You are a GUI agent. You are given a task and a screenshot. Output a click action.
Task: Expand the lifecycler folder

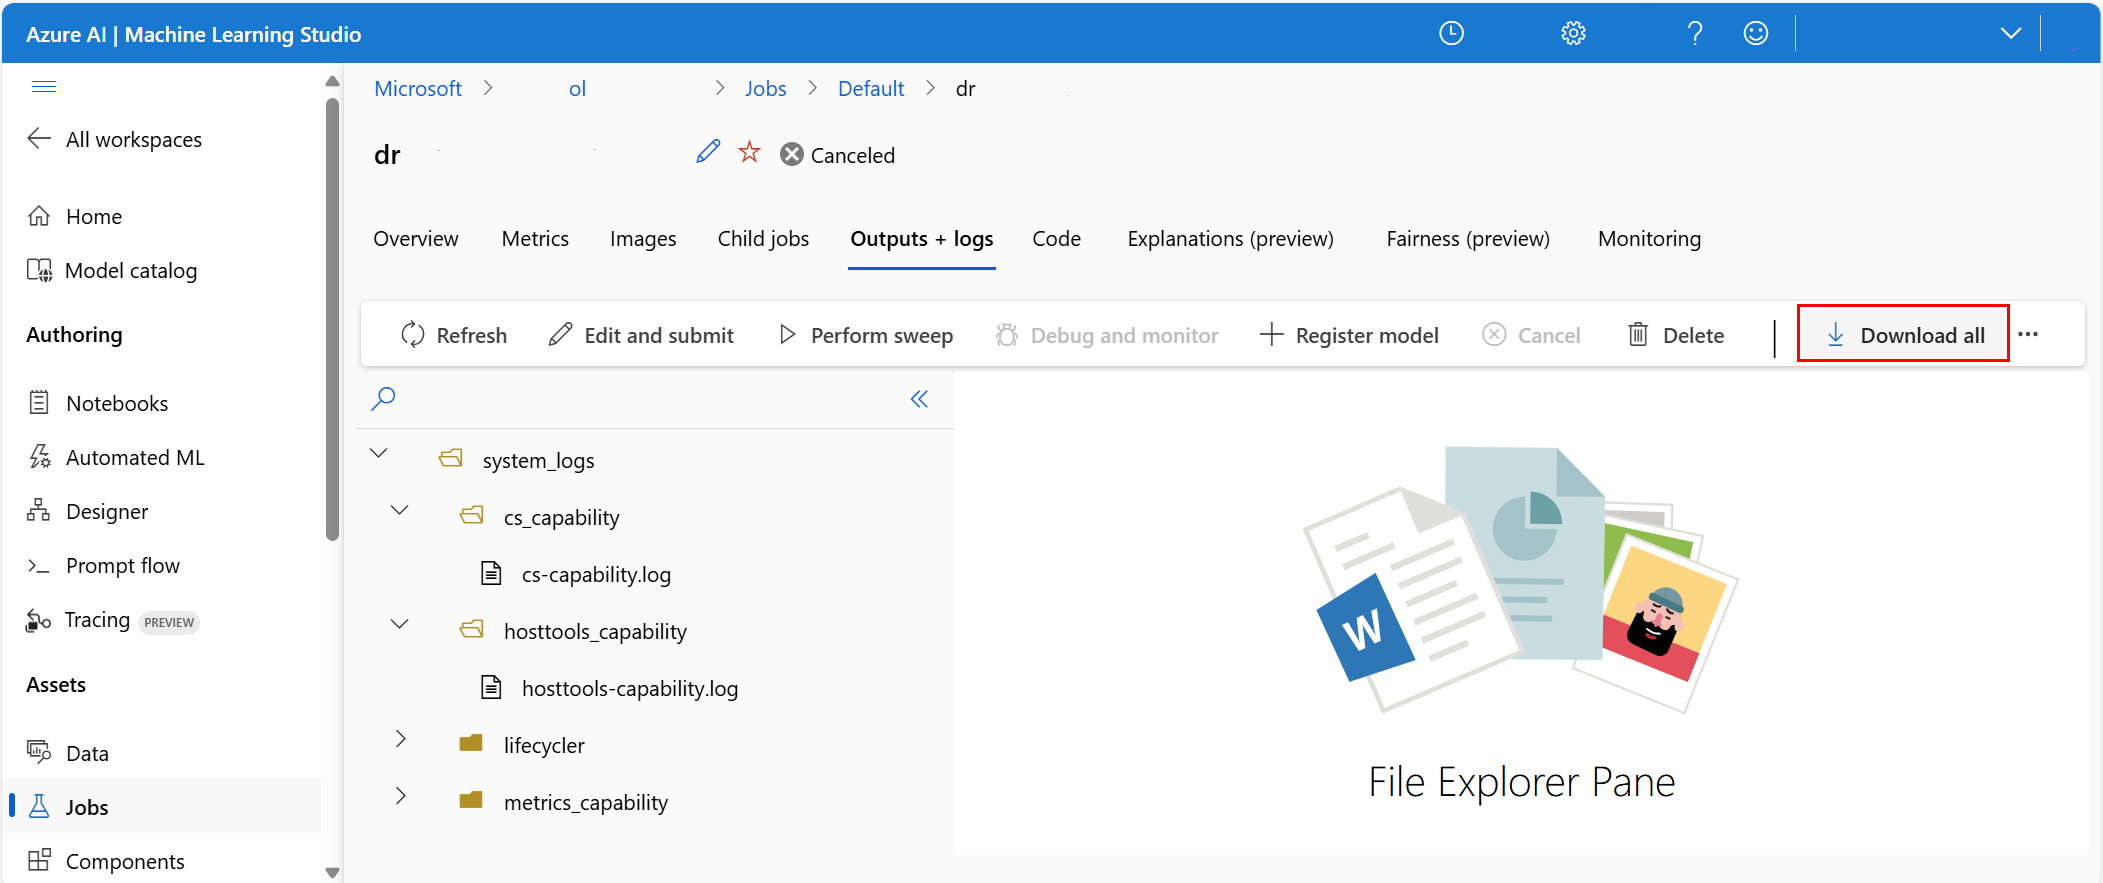(401, 739)
